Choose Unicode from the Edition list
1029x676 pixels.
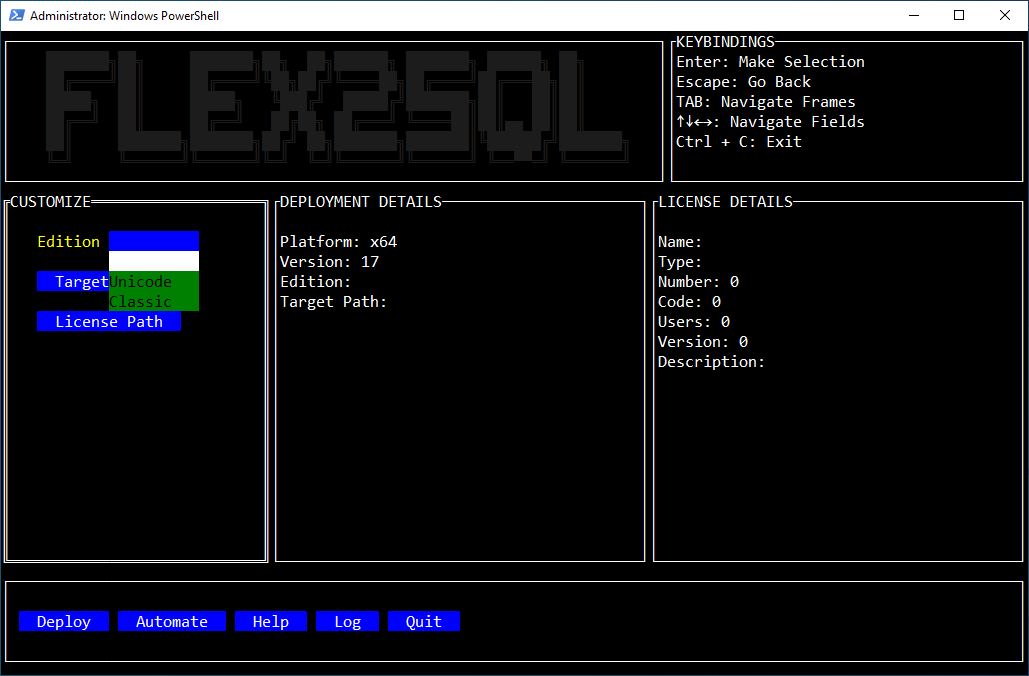pos(153,282)
